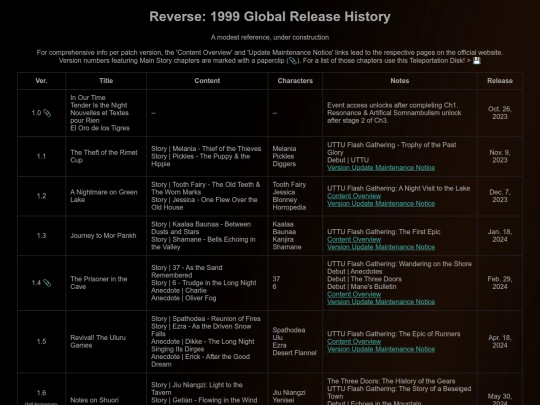Click 'Story | 6 - Trudge in the Long Night'
The height and width of the screenshot is (405, 540).
tap(204, 283)
